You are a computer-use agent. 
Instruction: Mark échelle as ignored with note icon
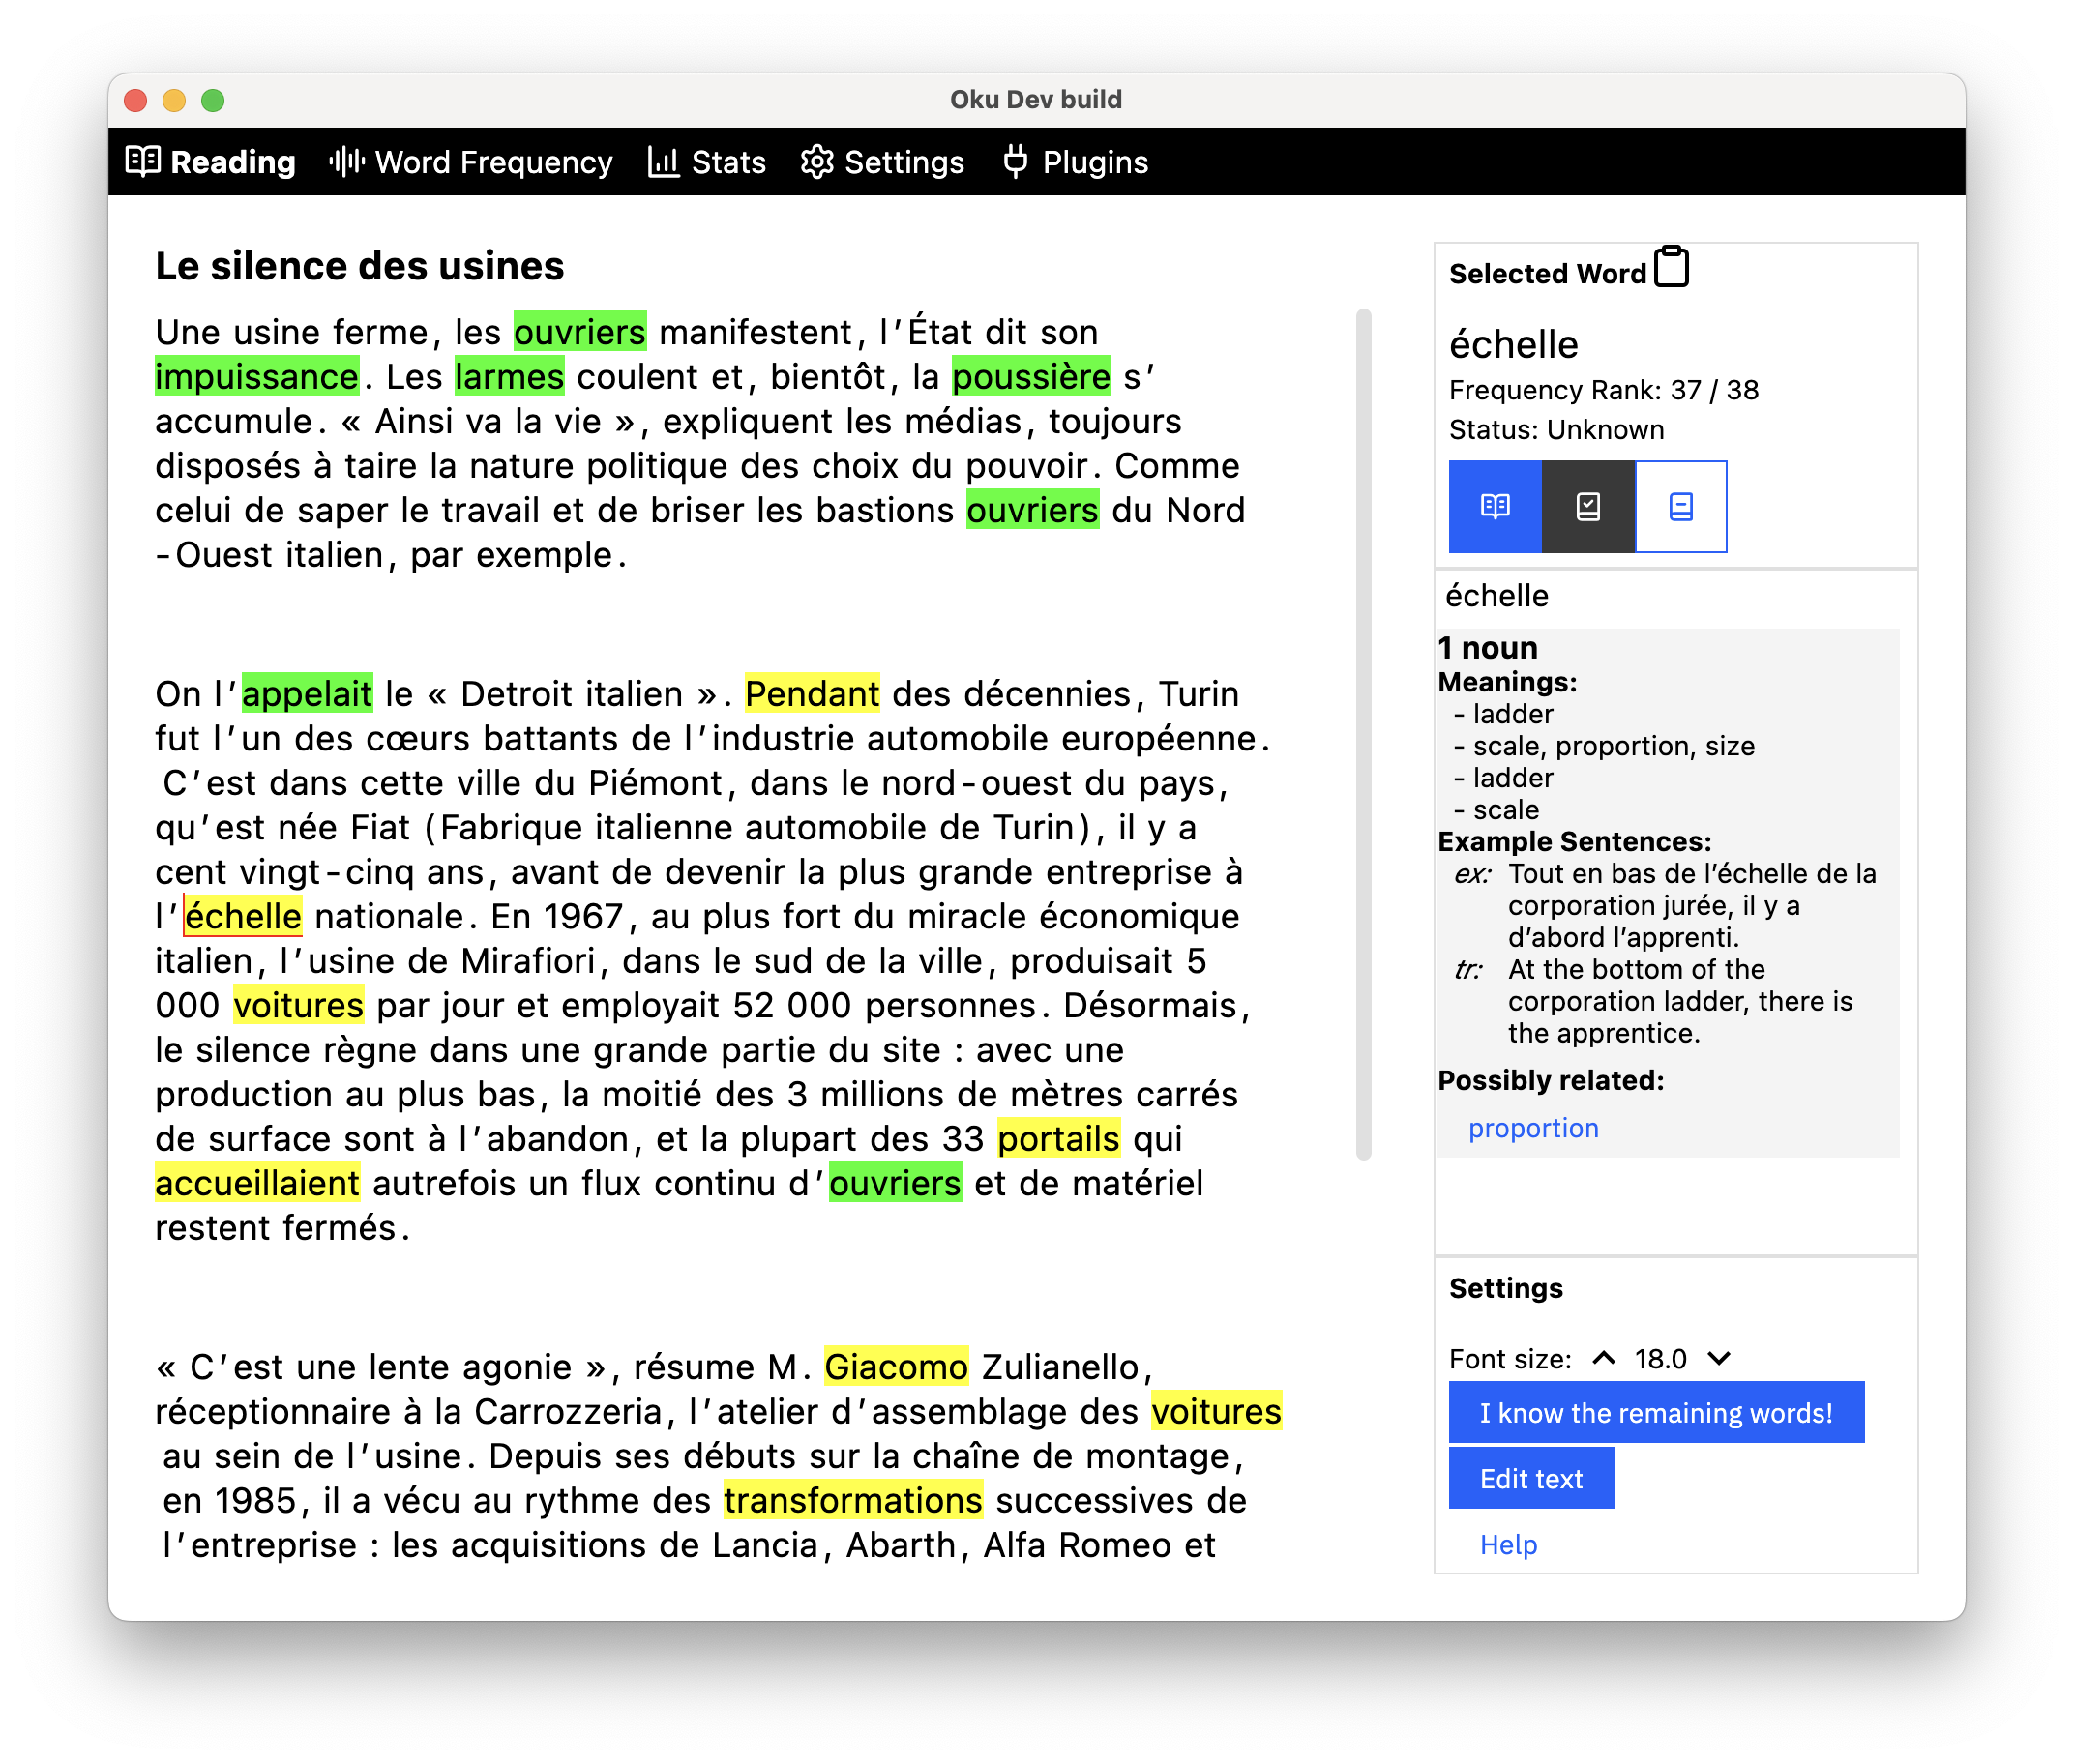coord(1681,506)
